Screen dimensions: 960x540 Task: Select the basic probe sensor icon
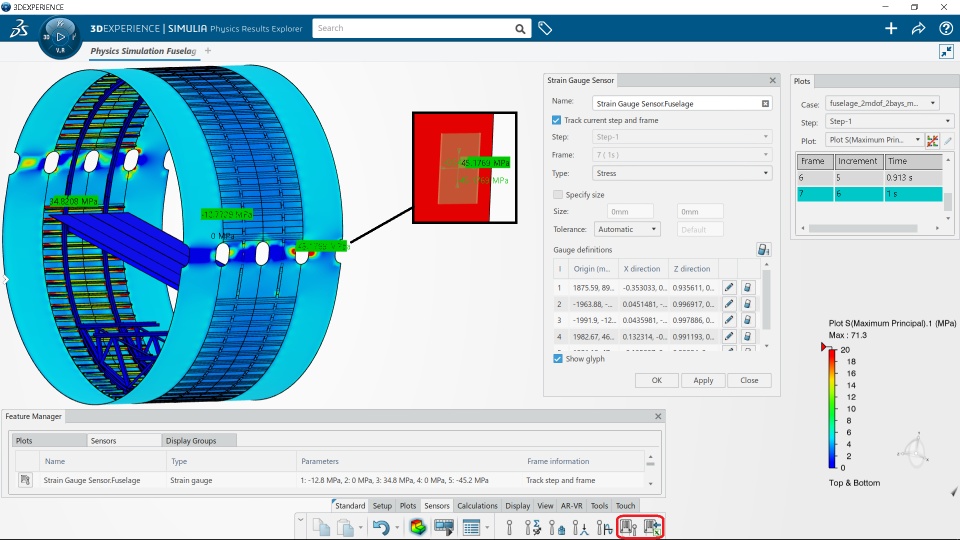coord(509,527)
